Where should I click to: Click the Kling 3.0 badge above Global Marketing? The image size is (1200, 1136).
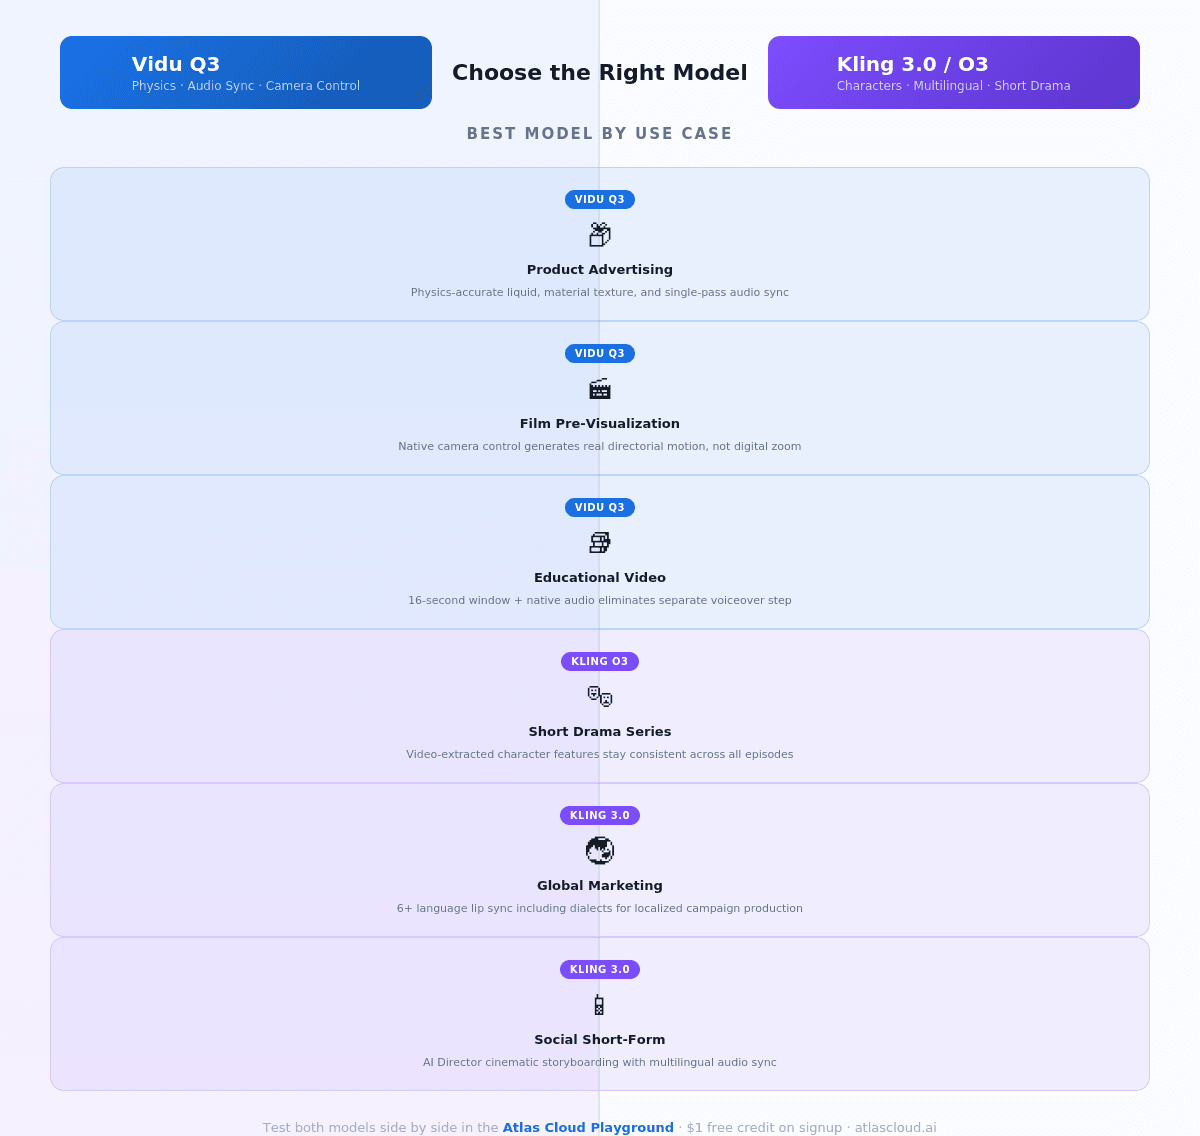click(x=600, y=815)
